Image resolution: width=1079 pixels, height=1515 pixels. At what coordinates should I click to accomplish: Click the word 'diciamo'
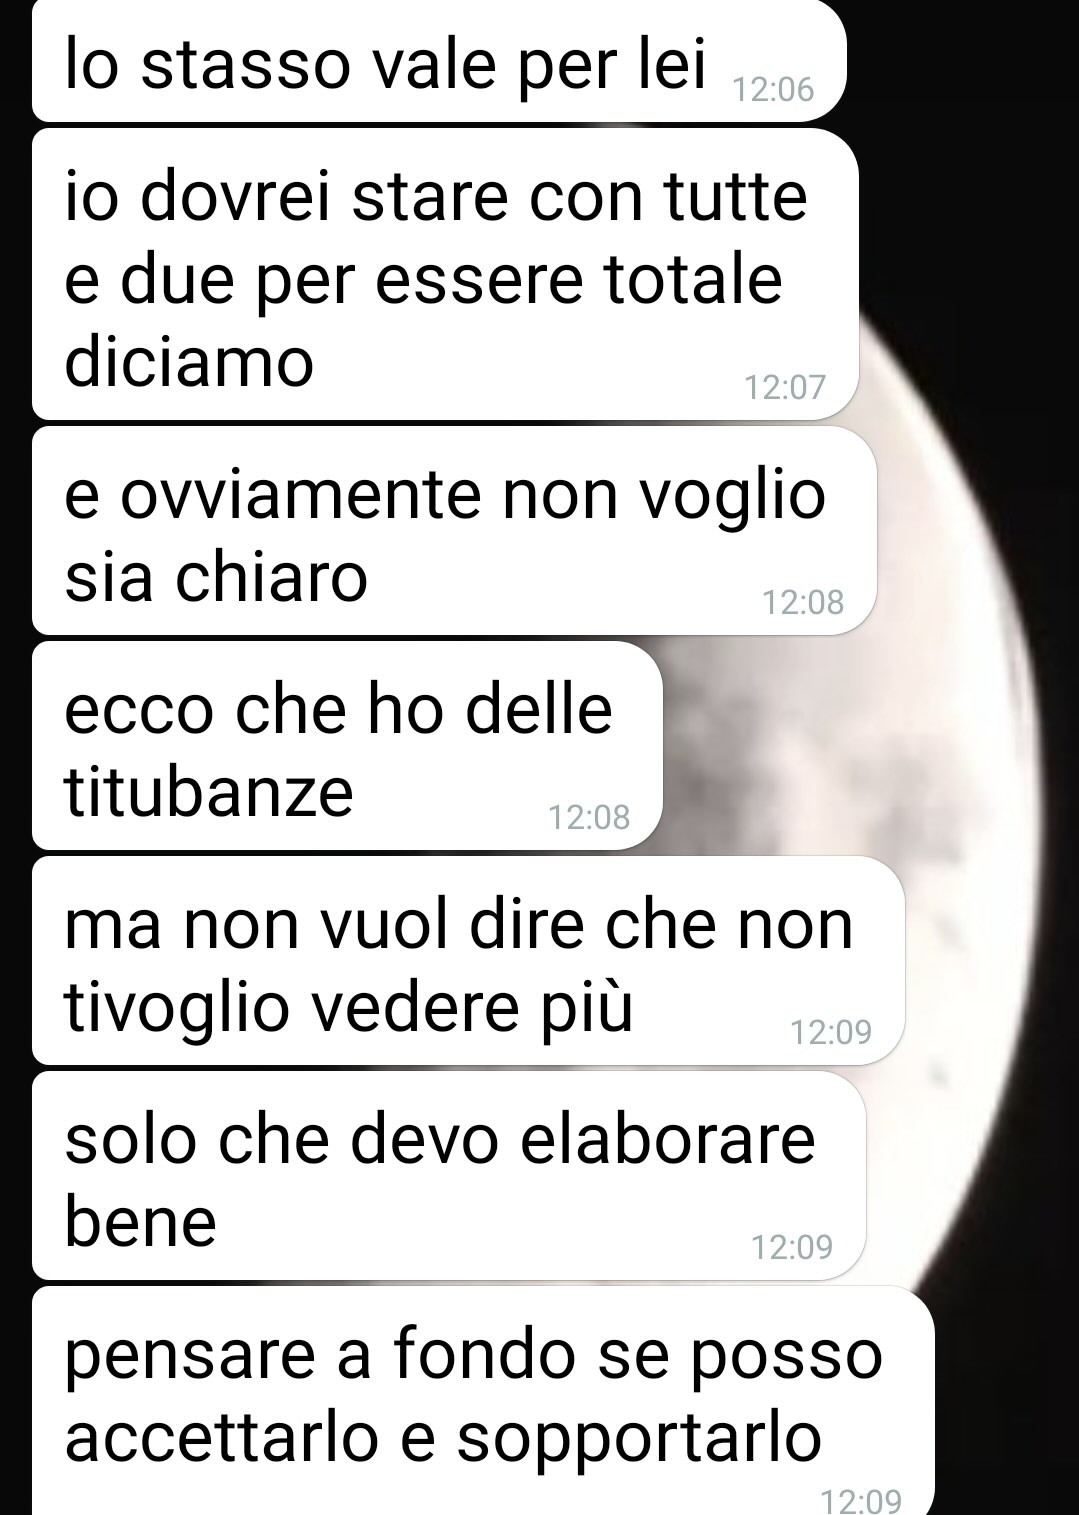[x=190, y=361]
